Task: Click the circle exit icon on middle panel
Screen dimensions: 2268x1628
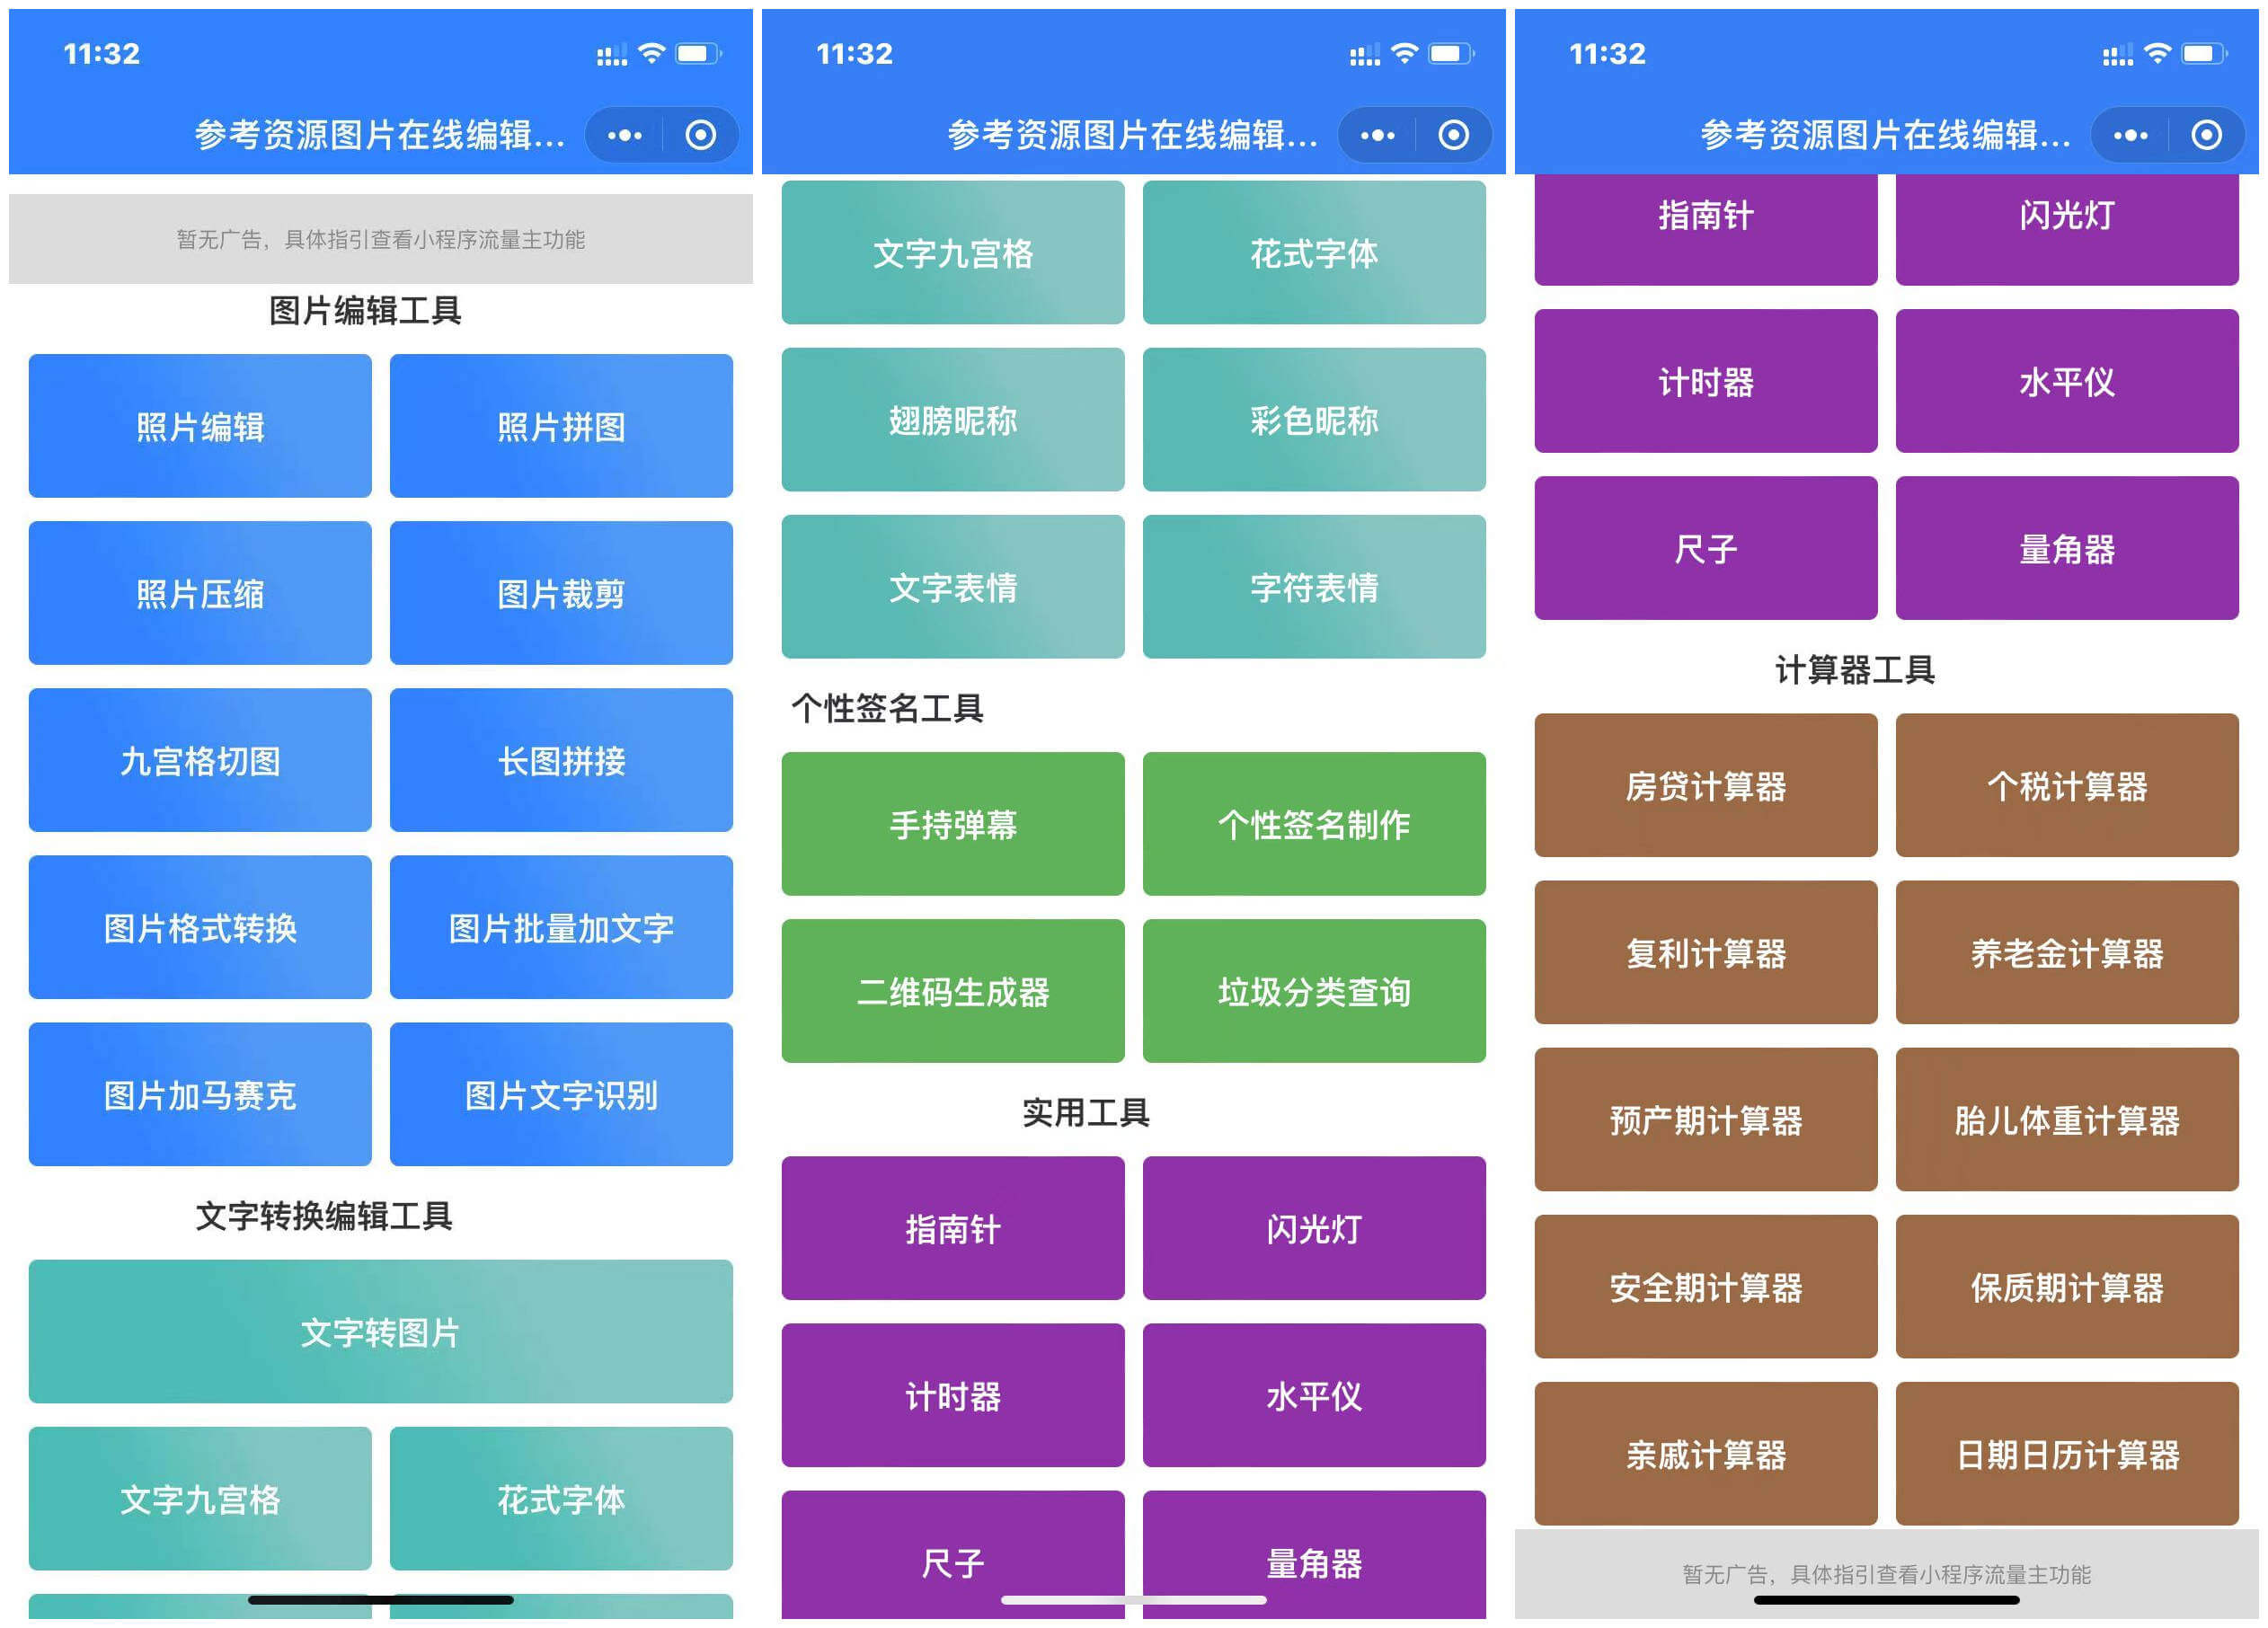Action: [x=1453, y=135]
